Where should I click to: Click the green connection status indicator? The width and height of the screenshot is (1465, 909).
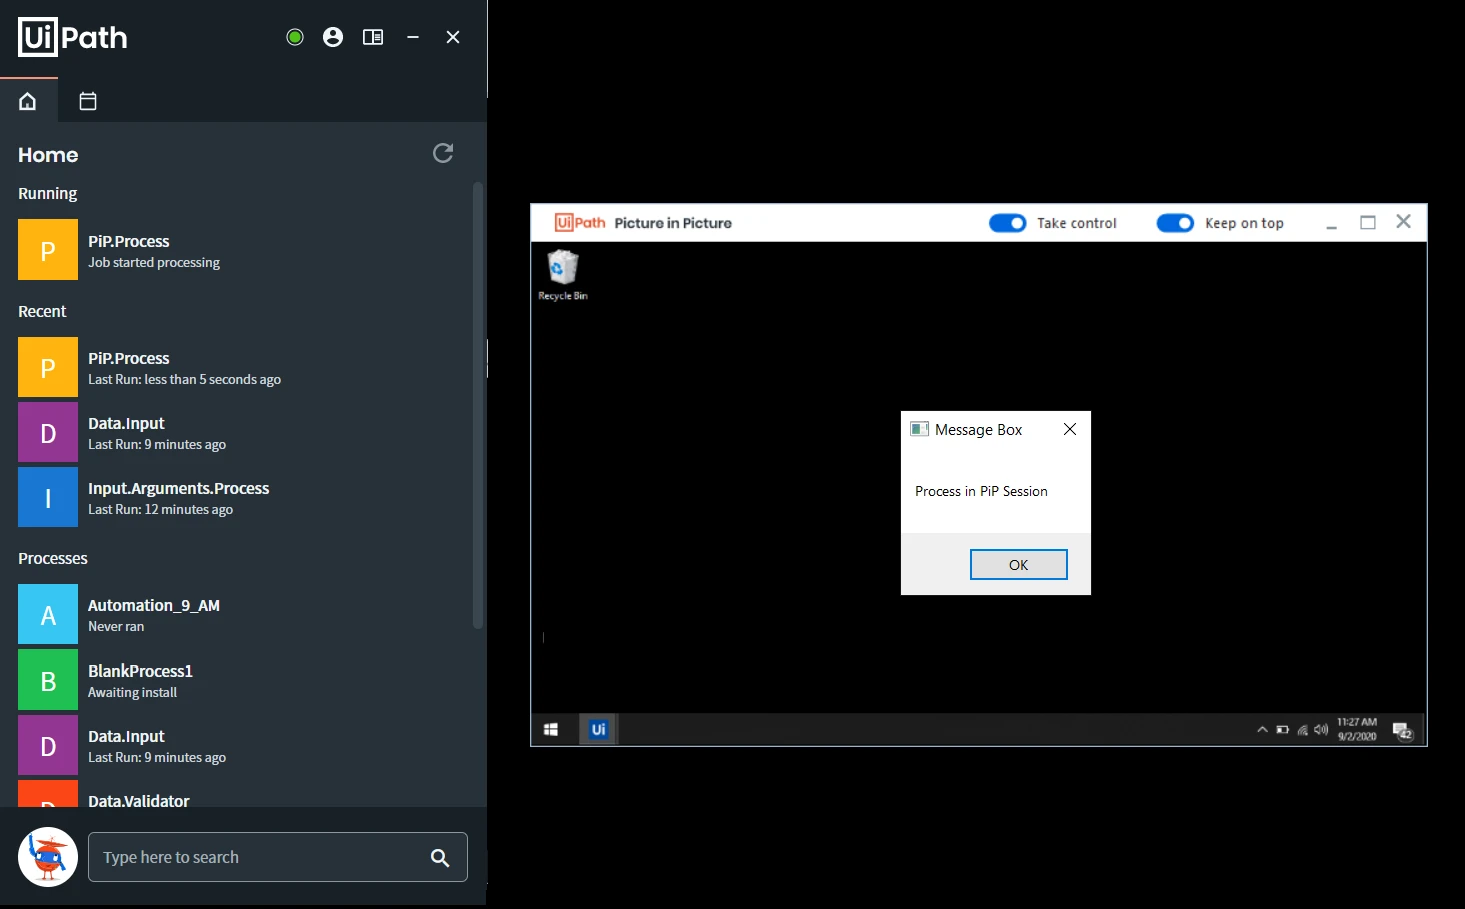coord(295,37)
